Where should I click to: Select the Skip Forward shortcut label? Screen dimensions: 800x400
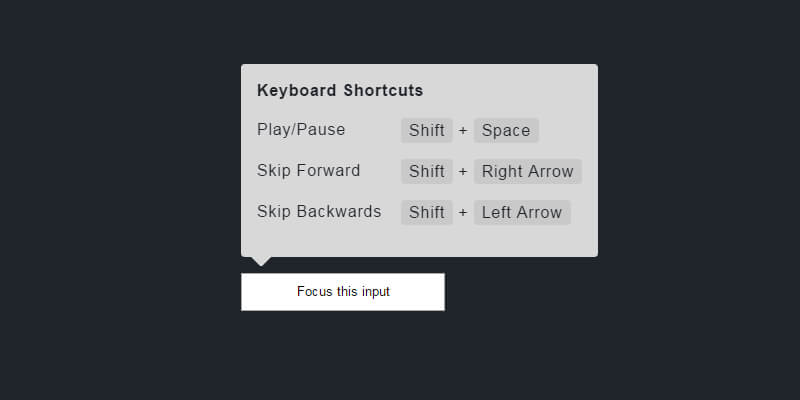pyautogui.click(x=308, y=171)
